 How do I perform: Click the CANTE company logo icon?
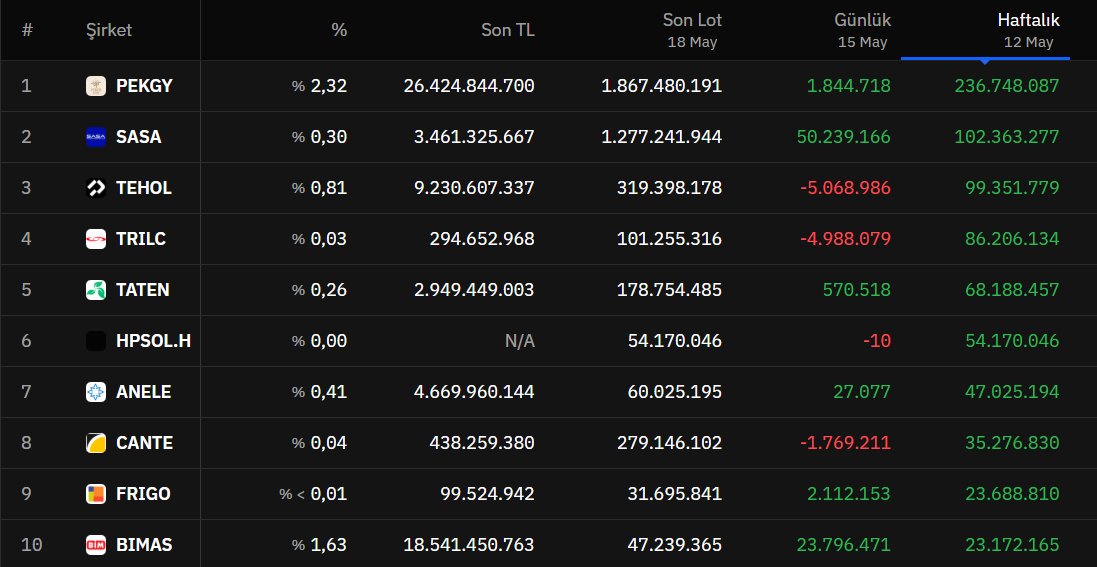pos(96,443)
